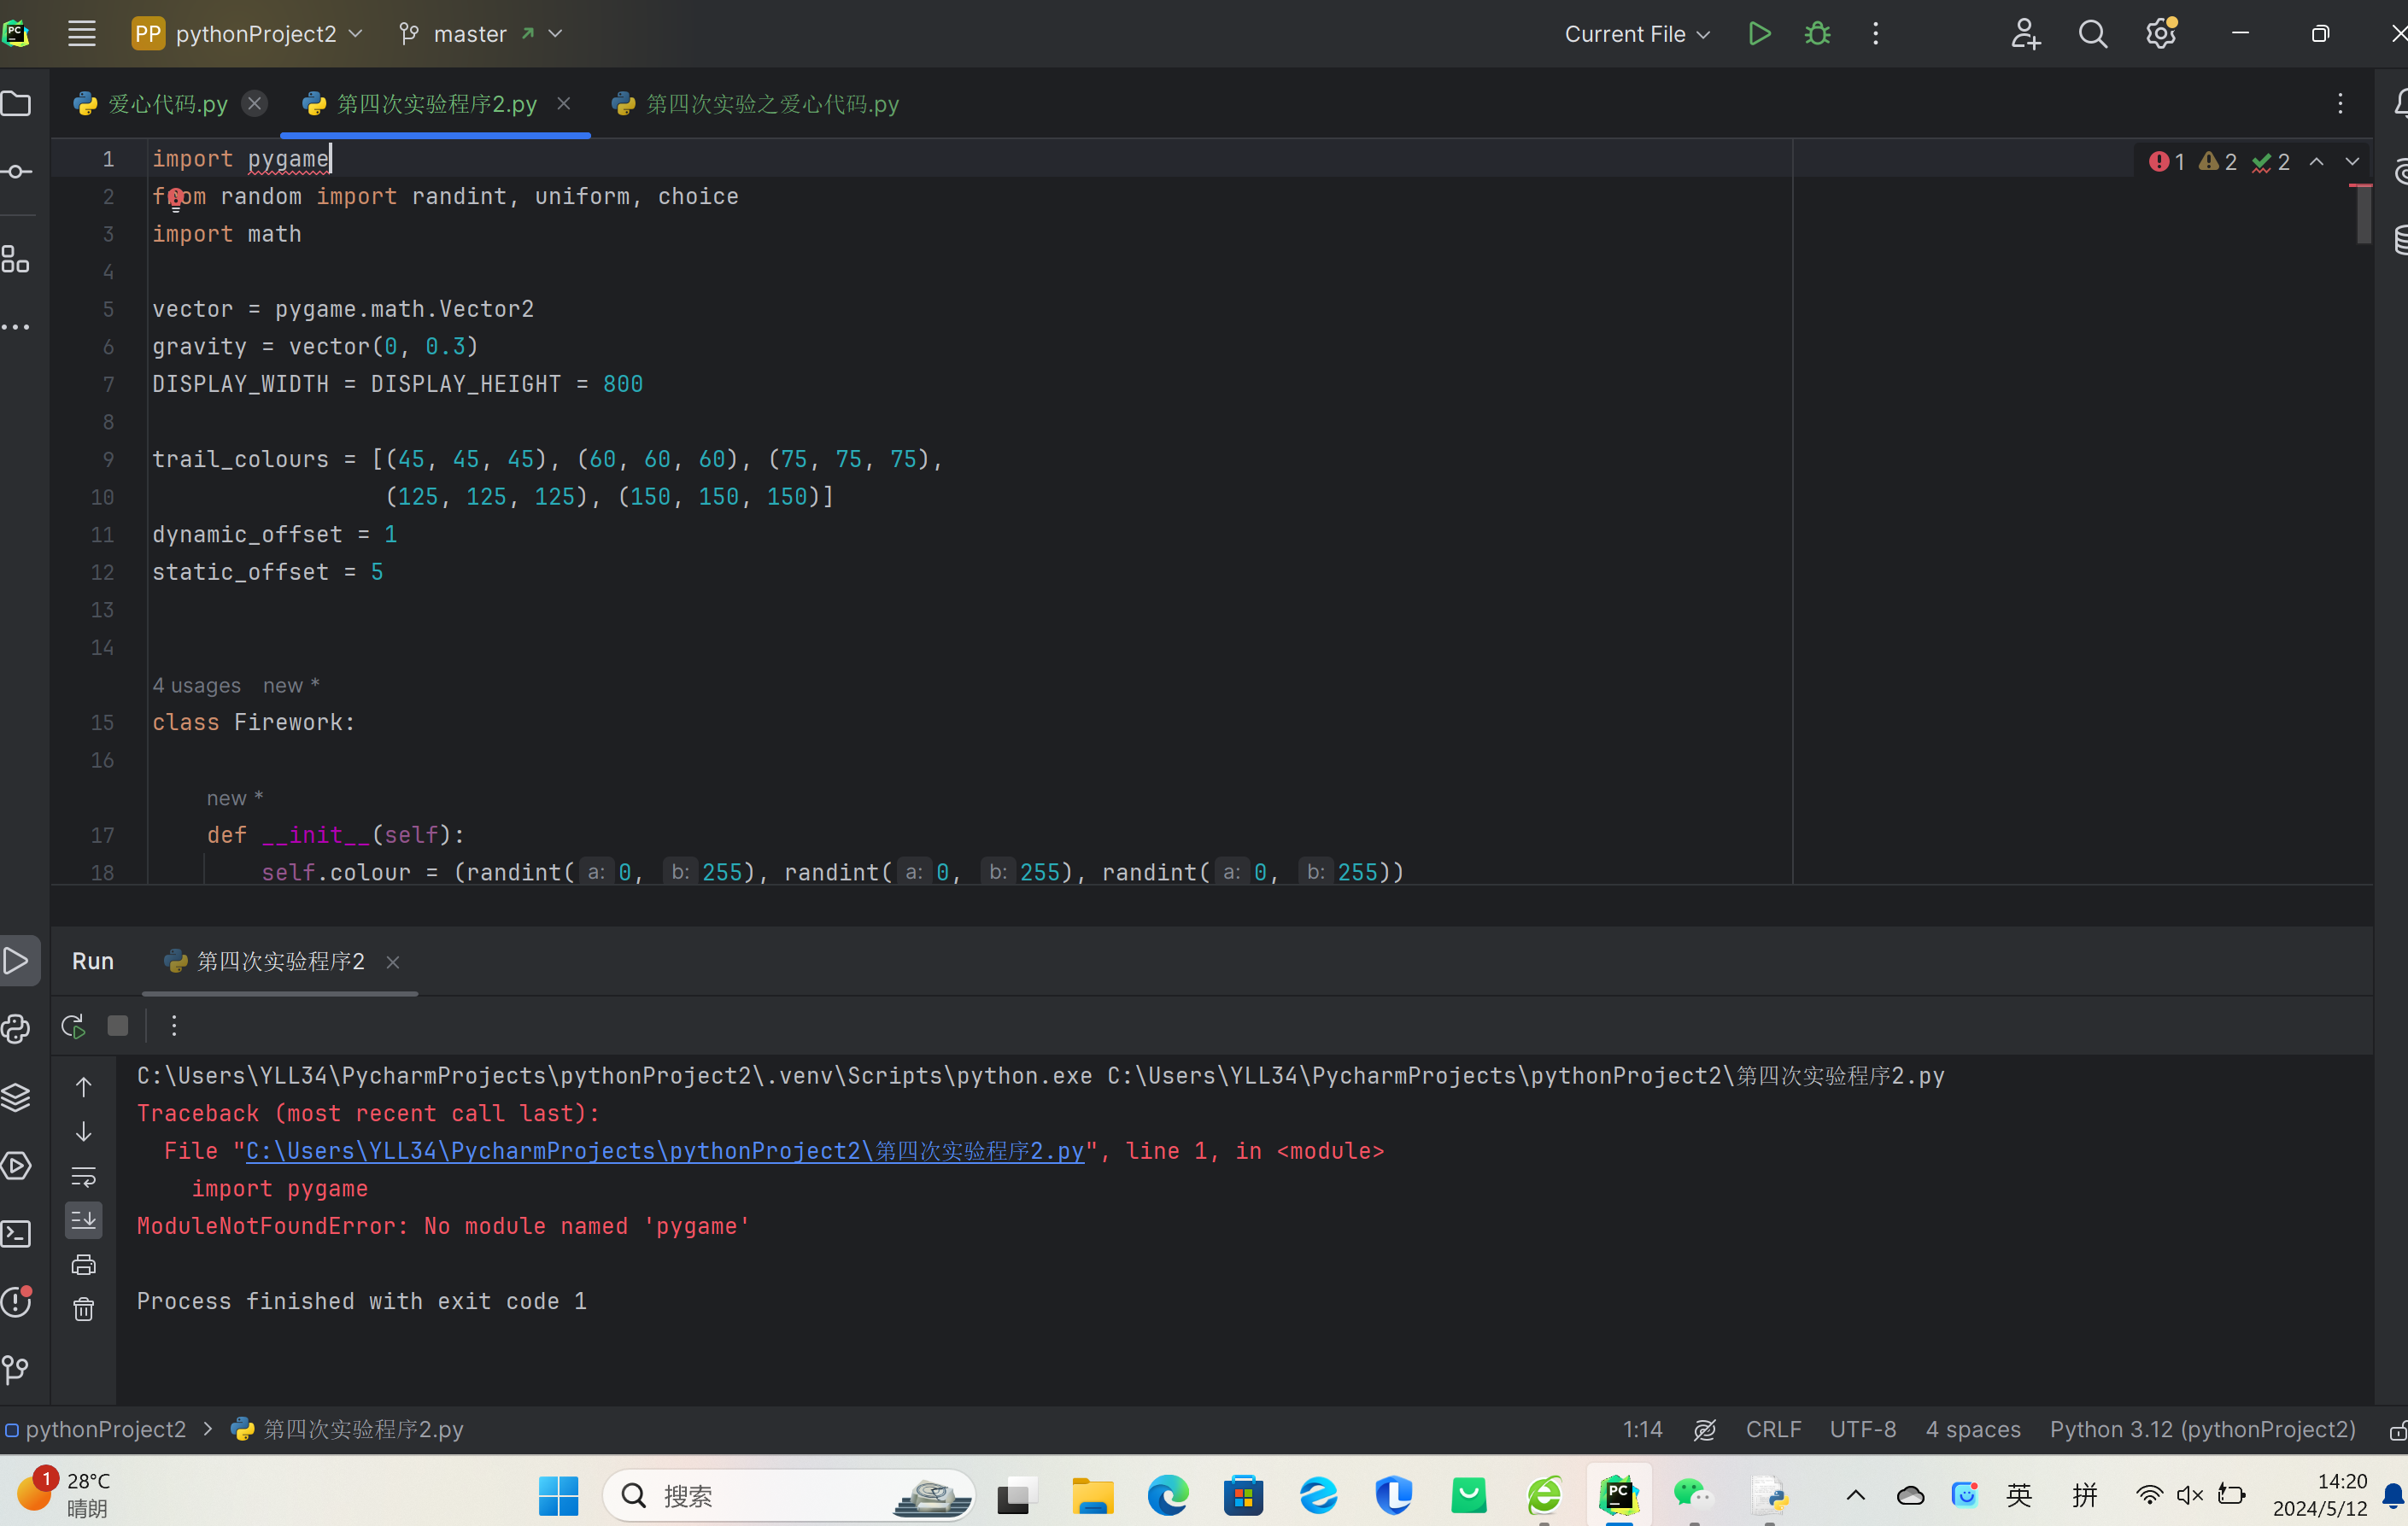Open Python Packages tool window
The height and width of the screenshot is (1526, 2408).
[16, 1029]
